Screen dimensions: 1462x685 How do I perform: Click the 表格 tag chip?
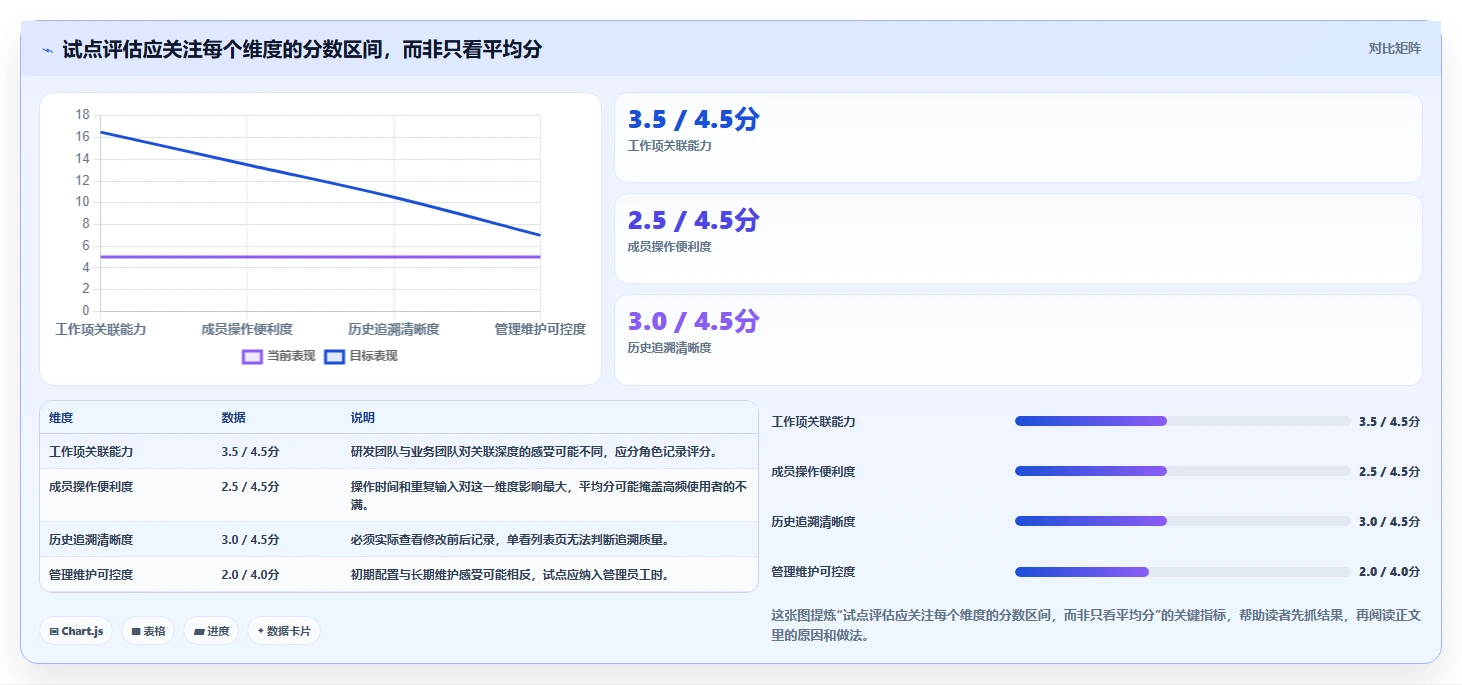pyautogui.click(x=148, y=631)
